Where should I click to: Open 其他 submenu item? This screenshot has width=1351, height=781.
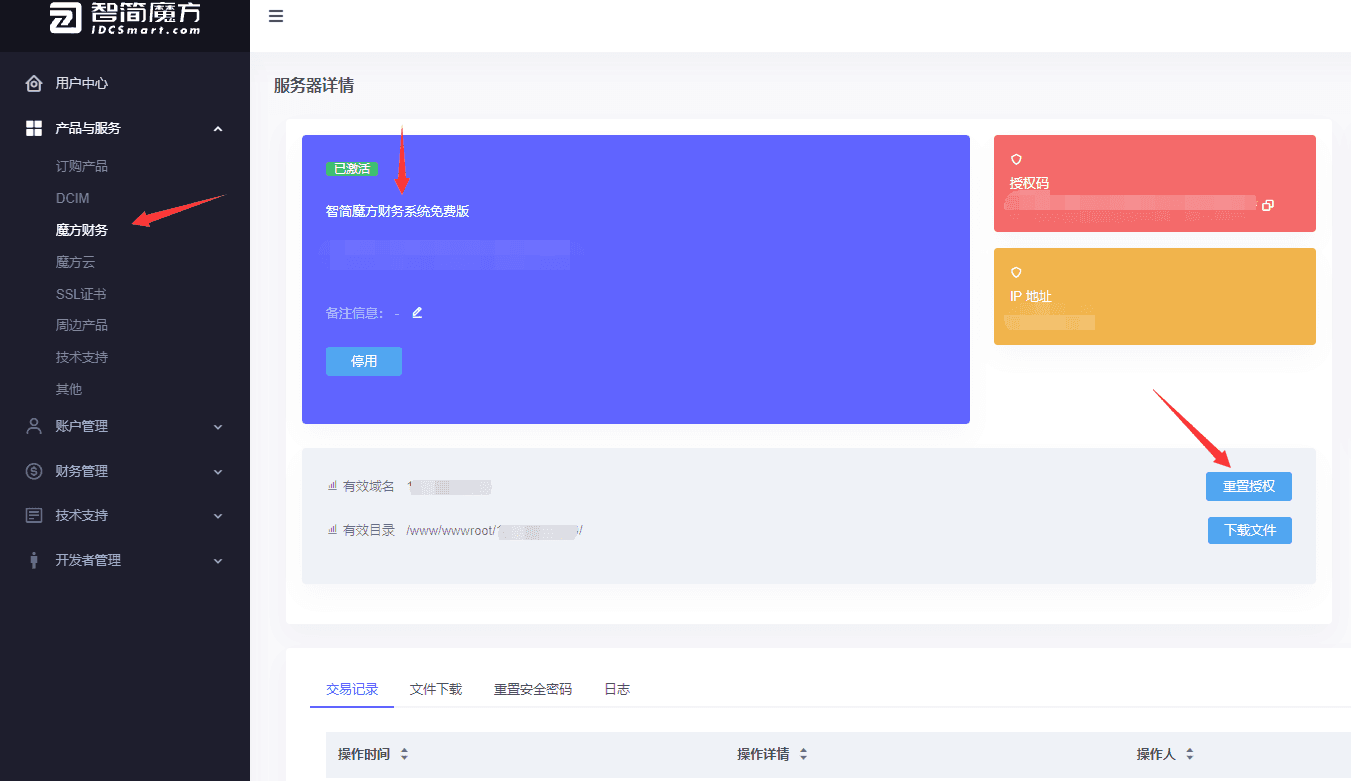69,389
